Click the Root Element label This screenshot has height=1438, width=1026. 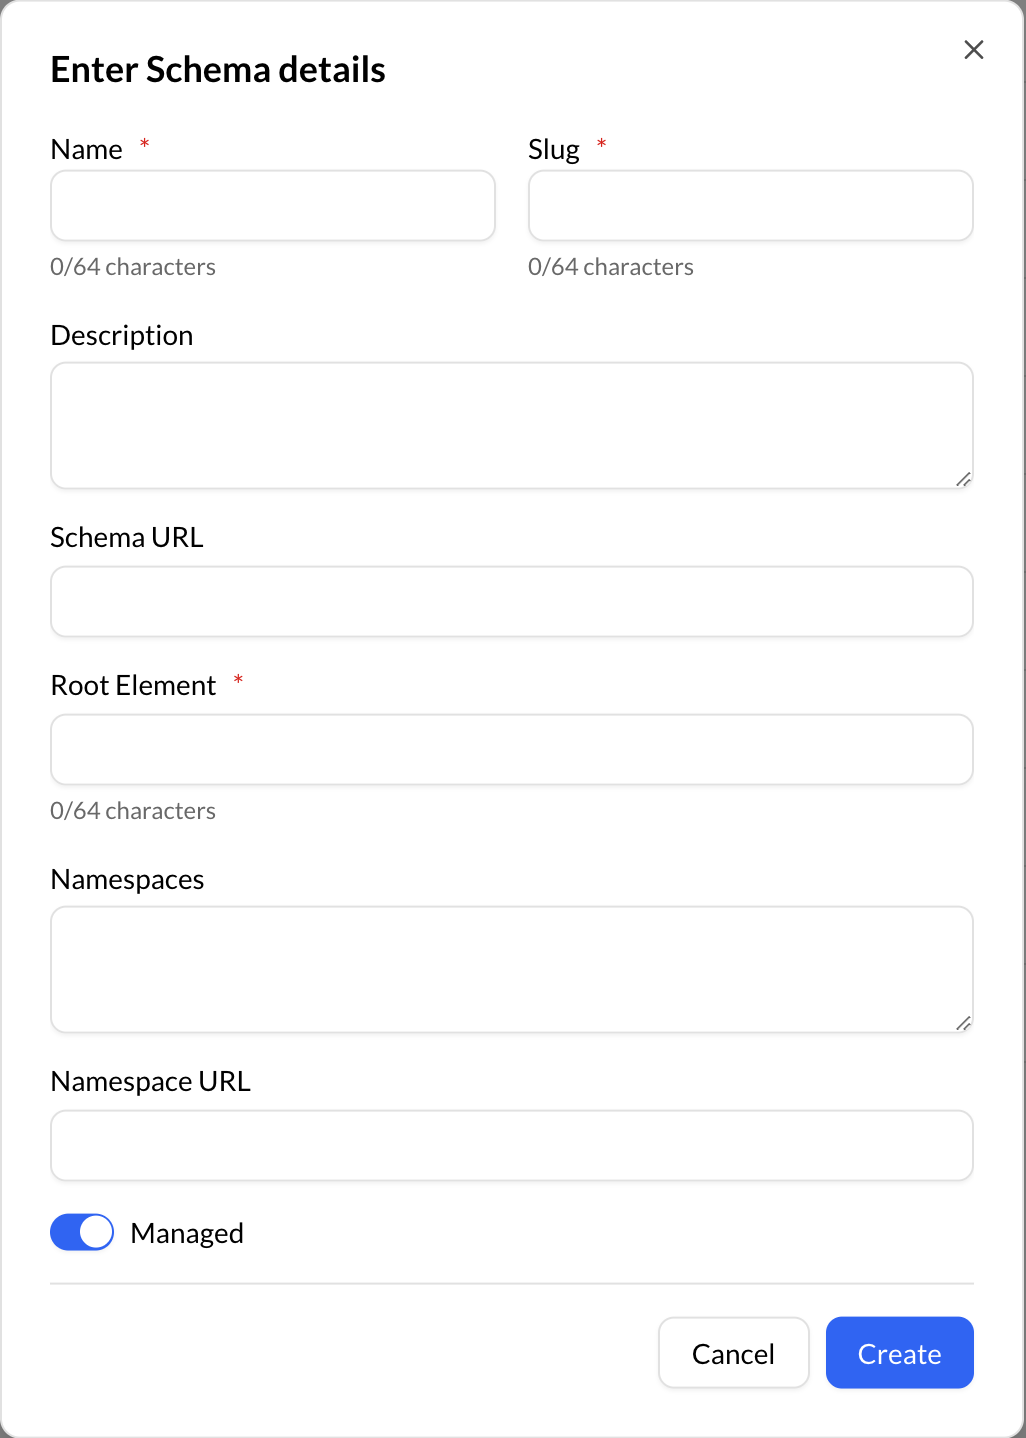(134, 685)
